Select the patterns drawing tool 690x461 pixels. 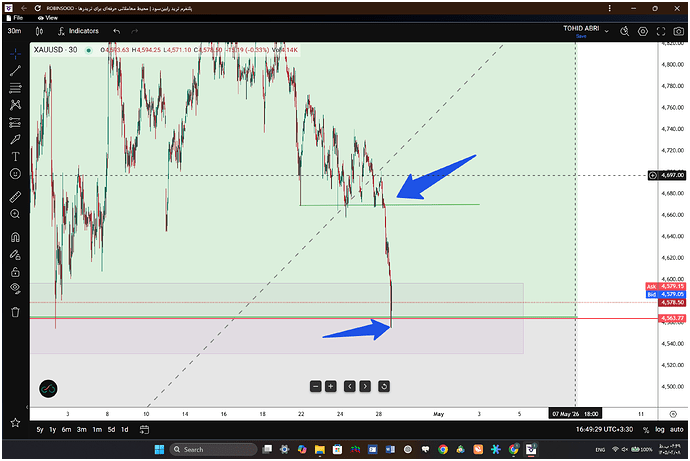pyautogui.click(x=15, y=105)
